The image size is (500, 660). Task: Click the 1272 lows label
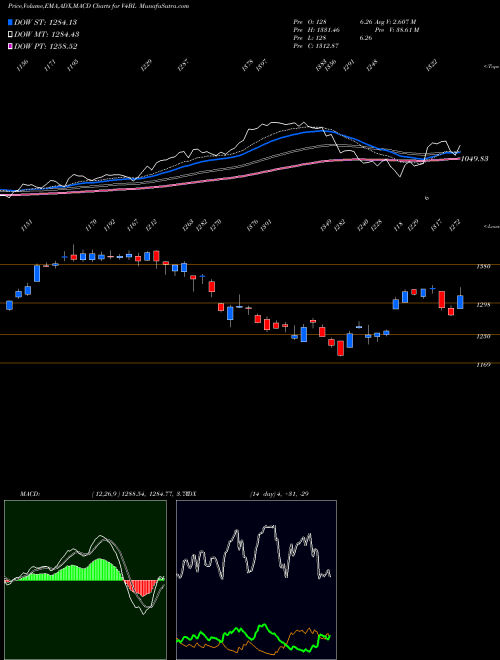[x=455, y=226]
